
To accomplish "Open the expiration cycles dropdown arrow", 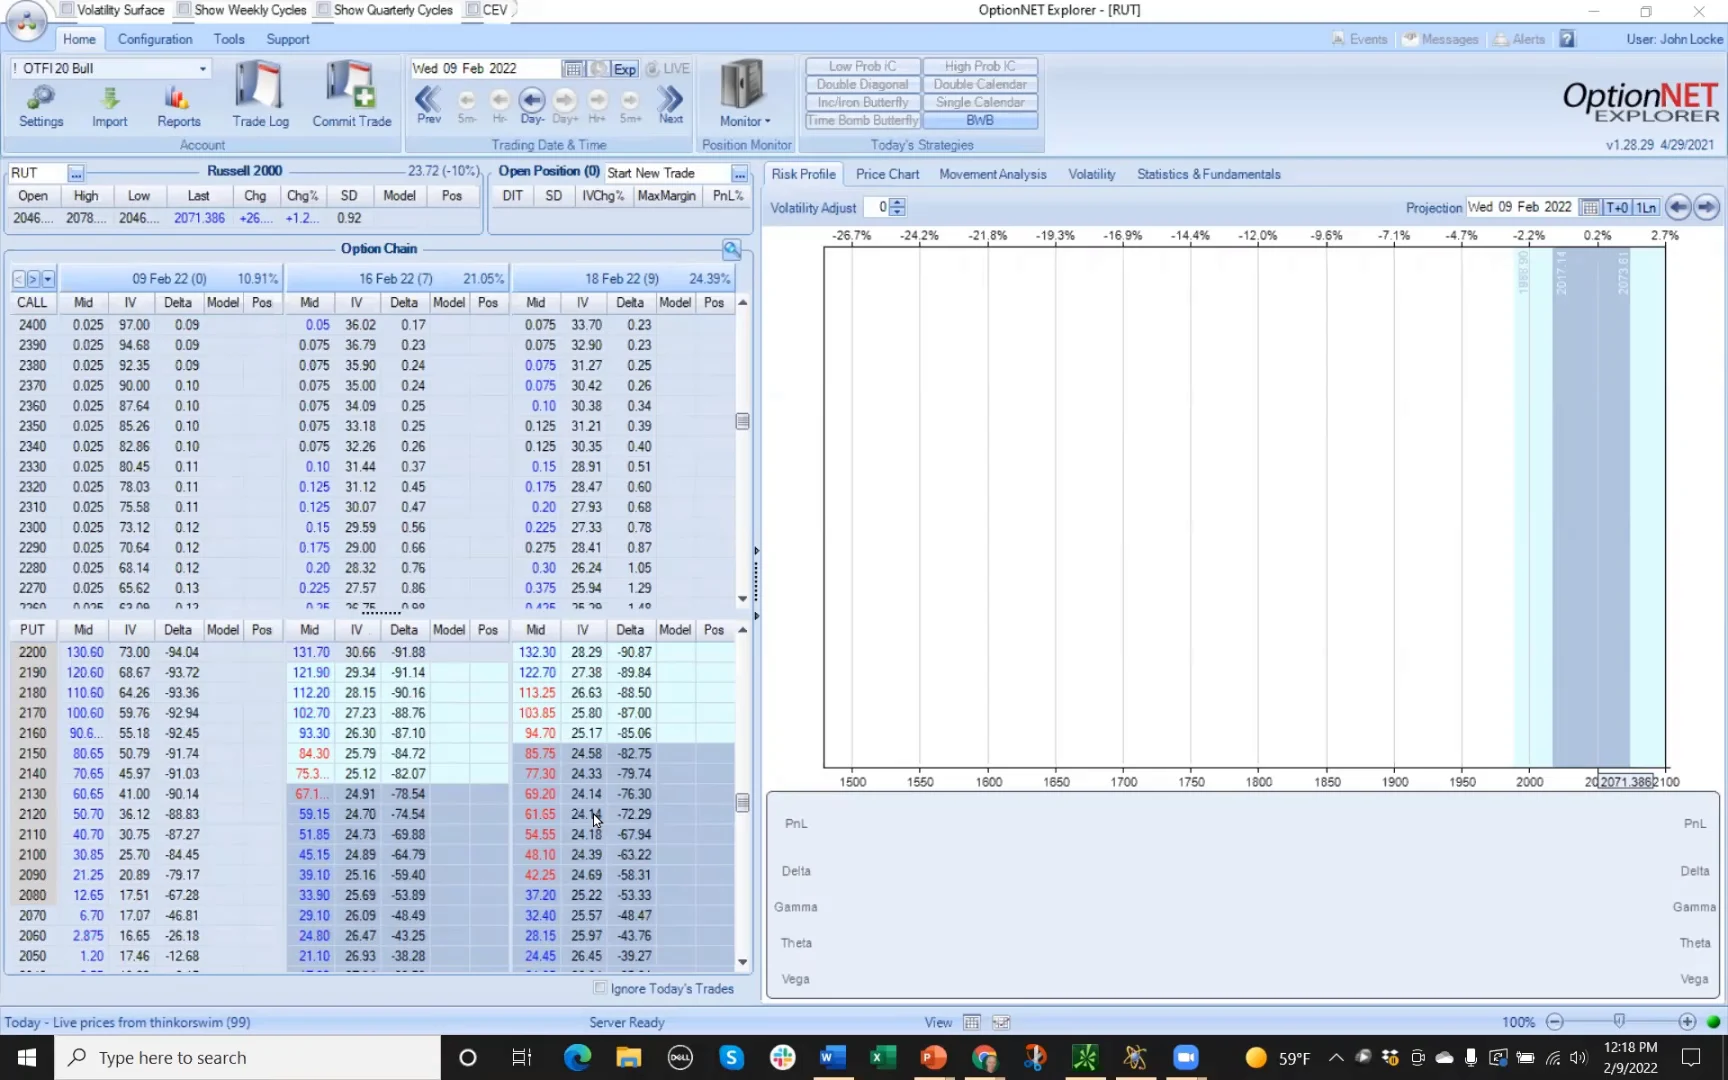I will (x=48, y=279).
